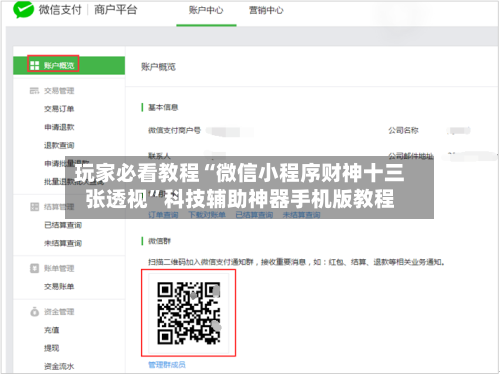500x376 pixels.
Task: Click the 资金管理 money bag icon
Action: coord(35,312)
